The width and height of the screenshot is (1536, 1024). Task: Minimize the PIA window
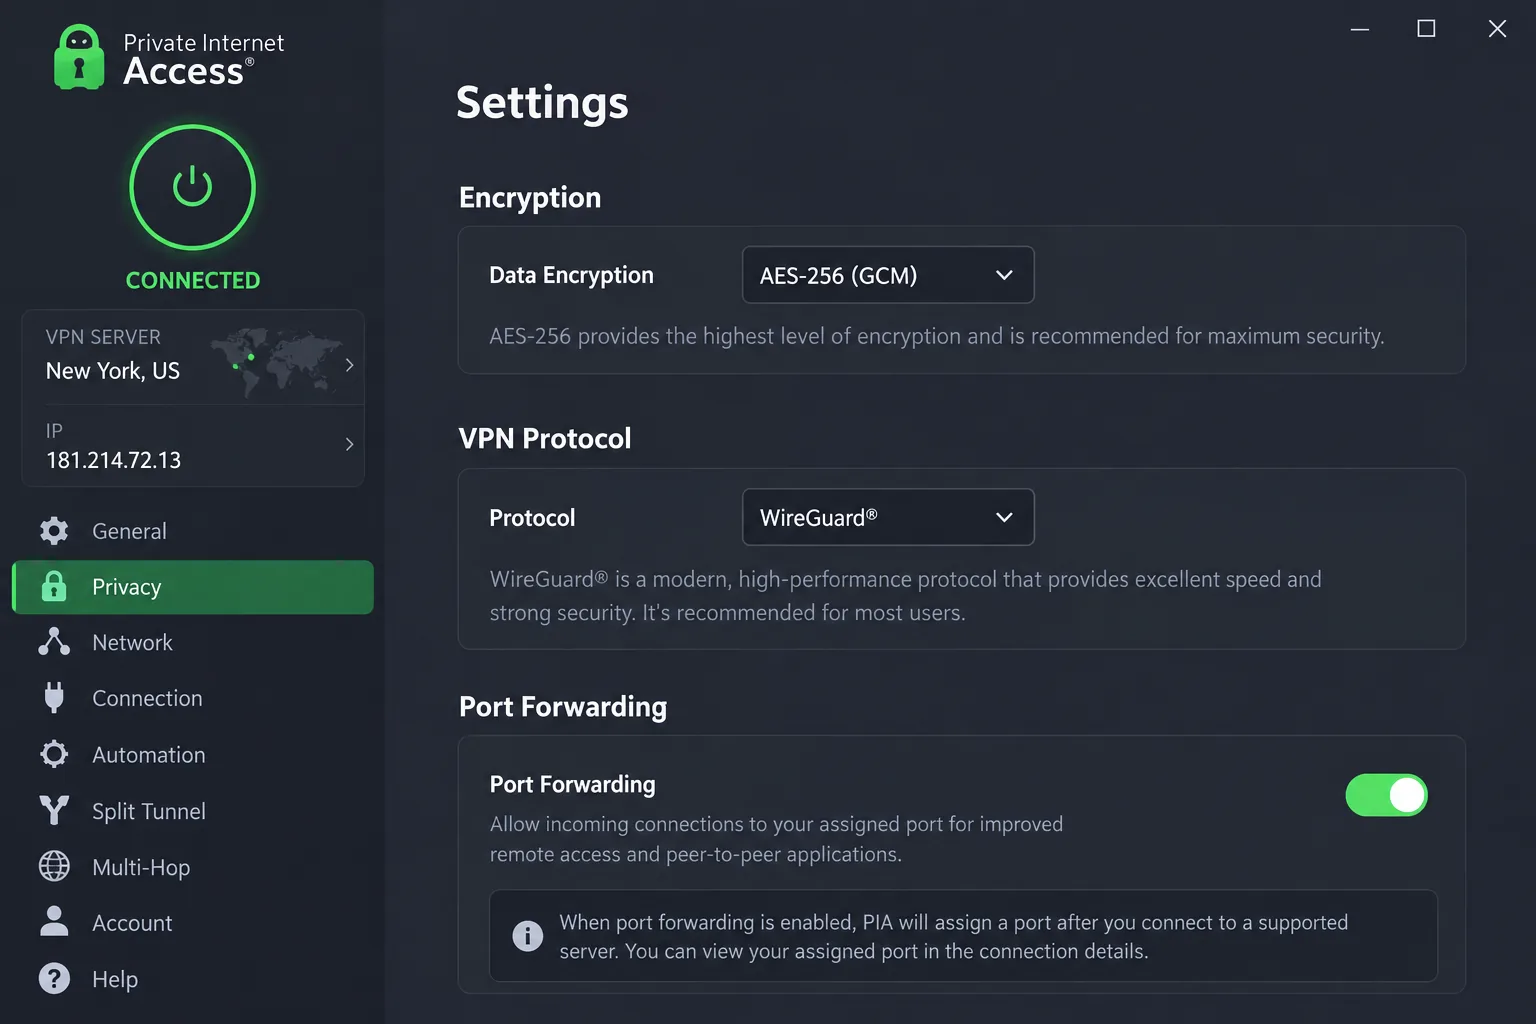pos(1360,29)
